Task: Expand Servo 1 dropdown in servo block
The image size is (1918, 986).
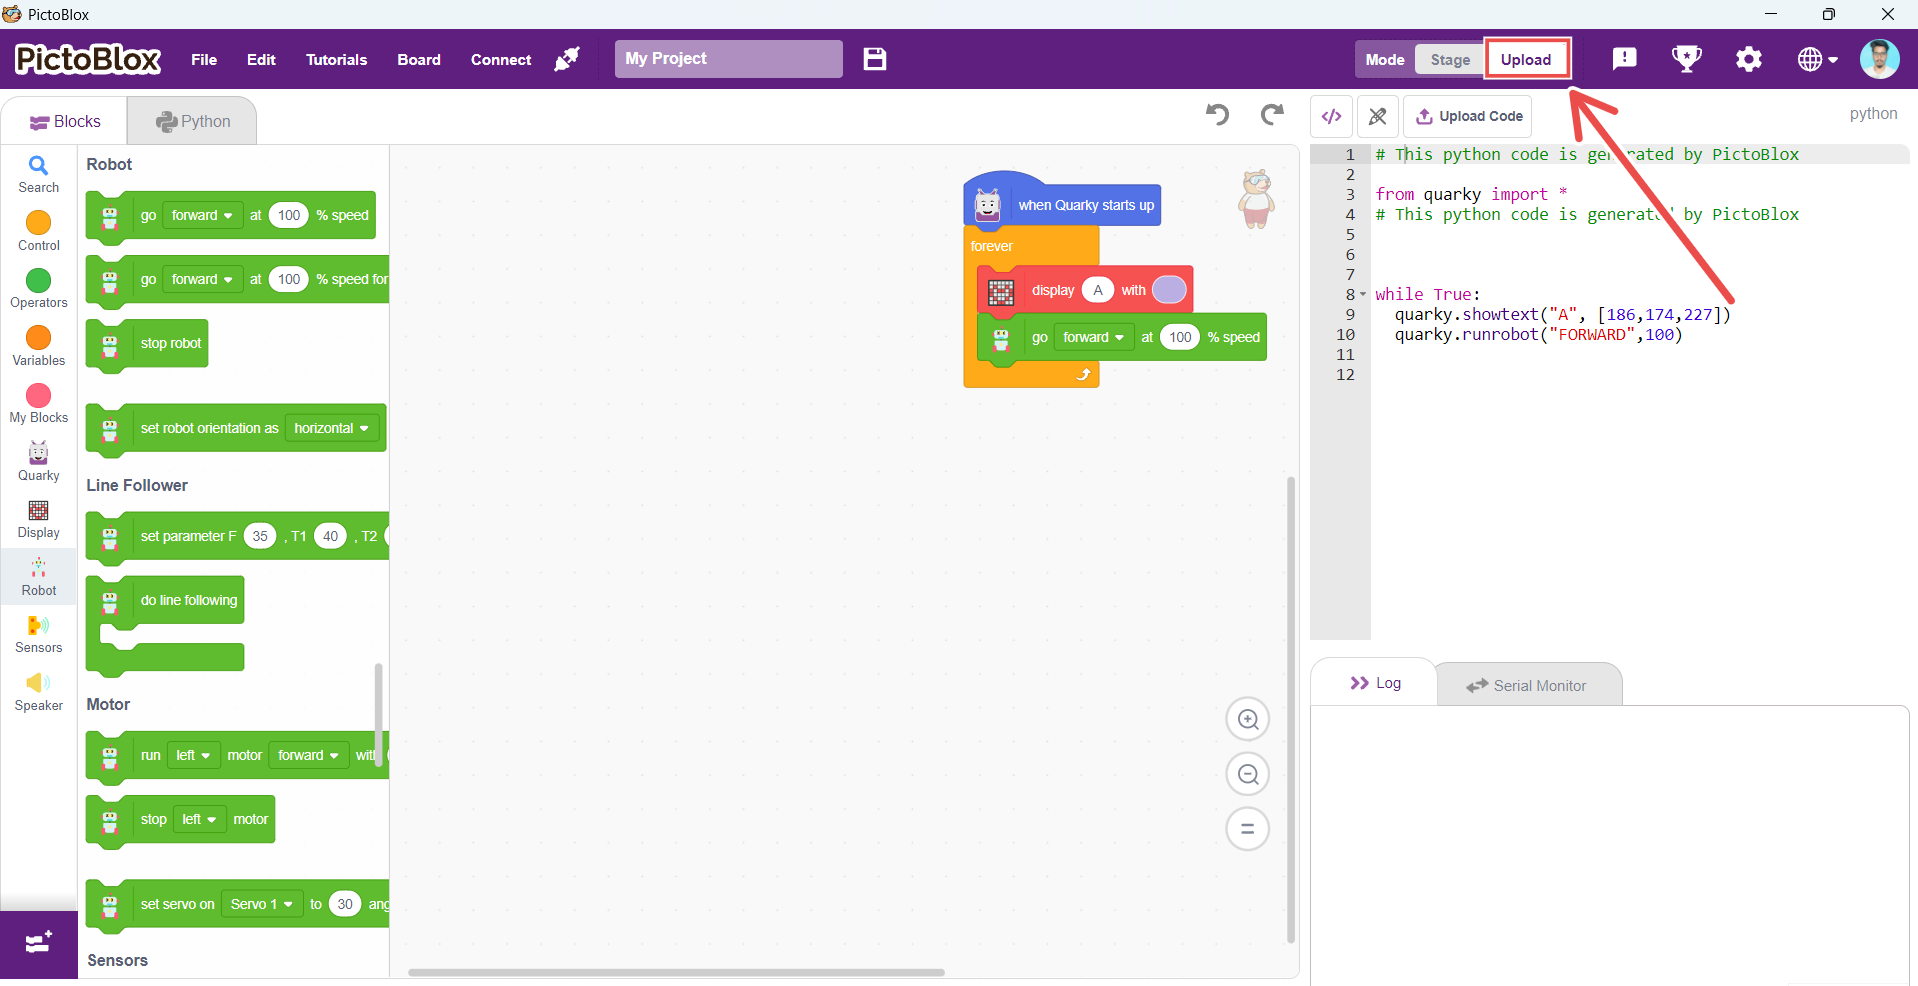Action: (261, 904)
